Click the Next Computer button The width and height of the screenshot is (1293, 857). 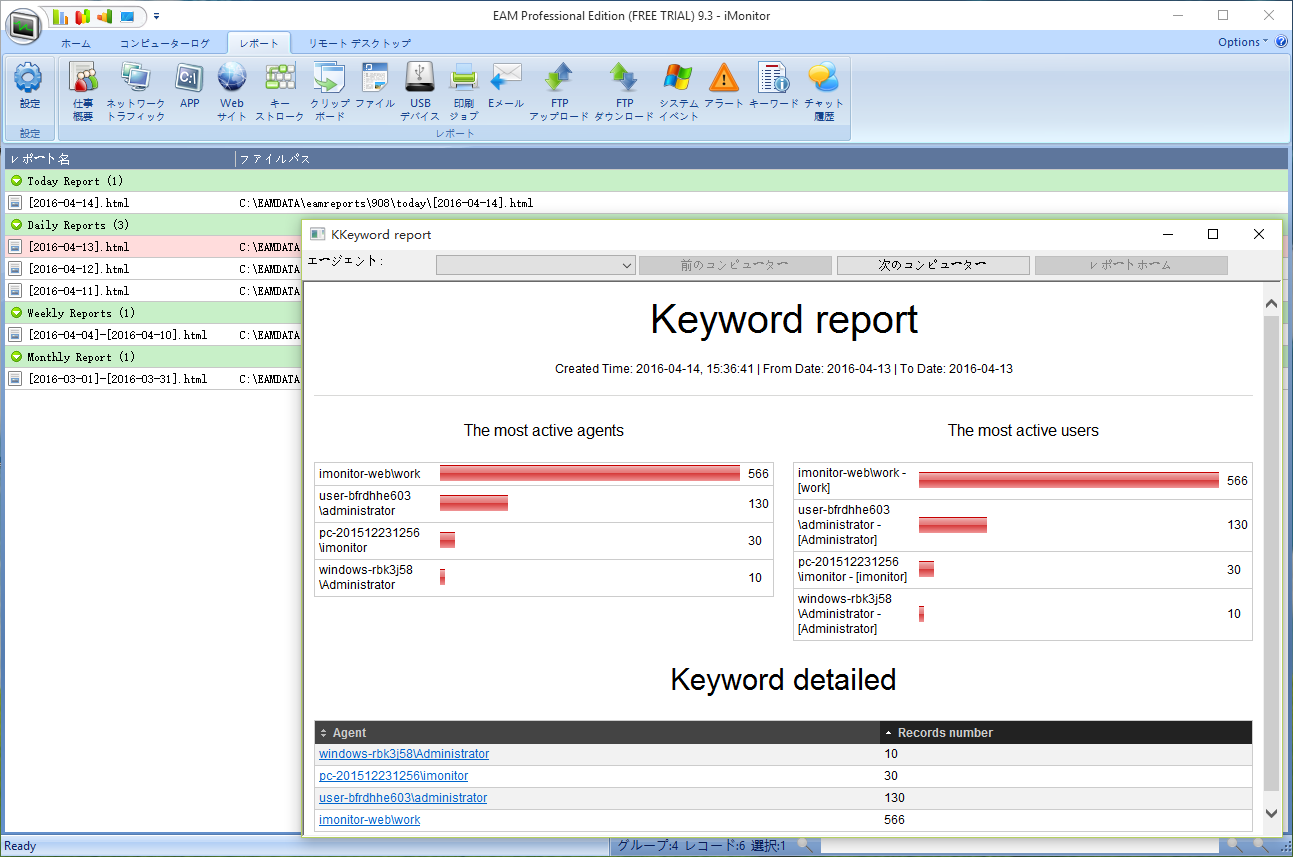[x=932, y=266]
